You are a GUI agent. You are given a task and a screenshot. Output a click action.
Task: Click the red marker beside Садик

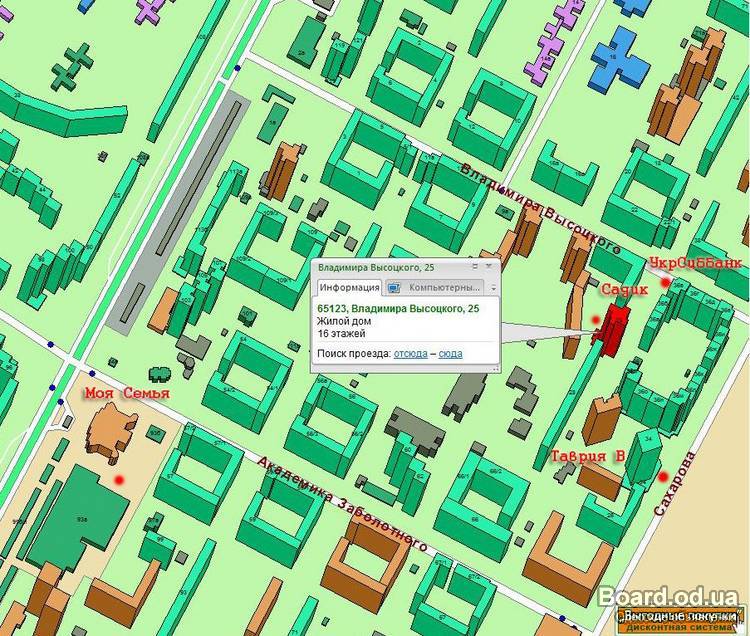[x=596, y=320]
